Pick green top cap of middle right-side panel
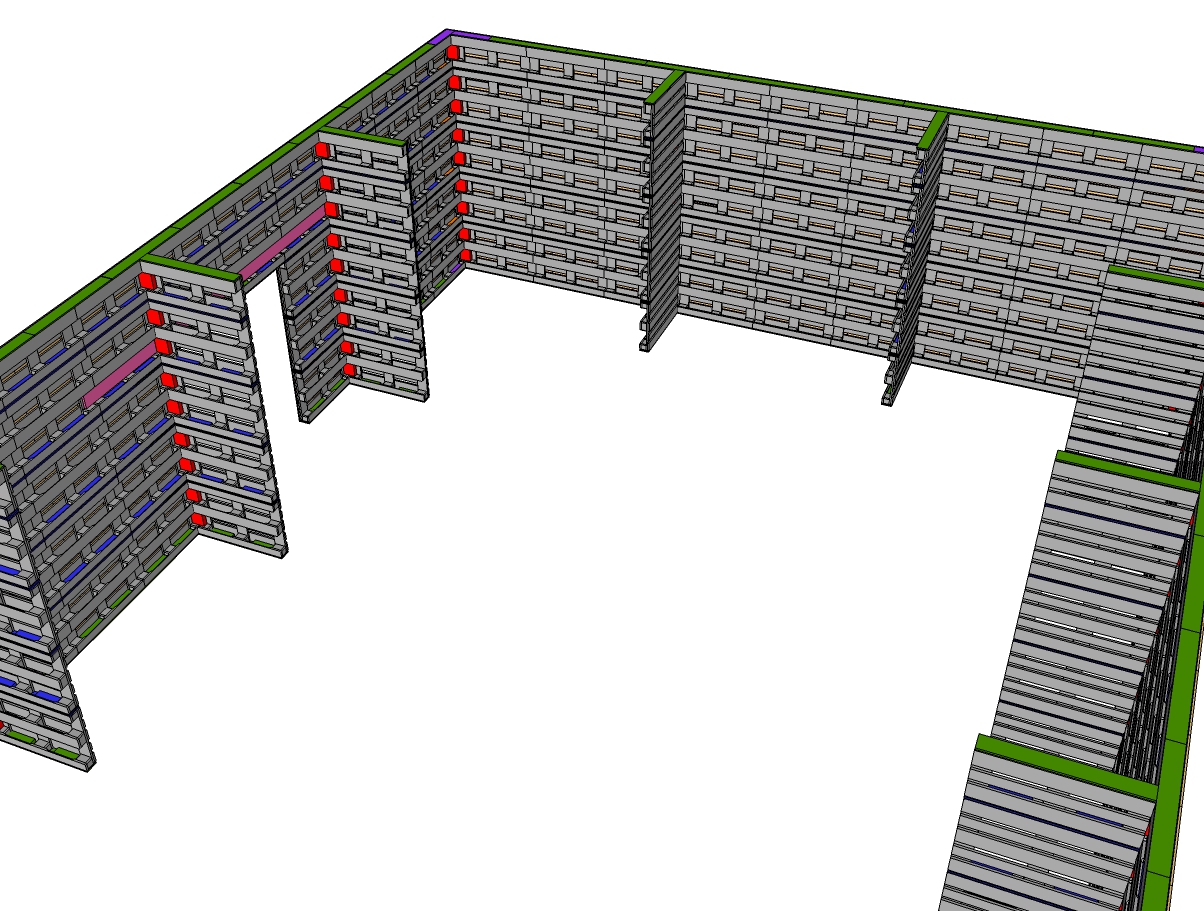This screenshot has width=1204, height=911. coord(1126,471)
